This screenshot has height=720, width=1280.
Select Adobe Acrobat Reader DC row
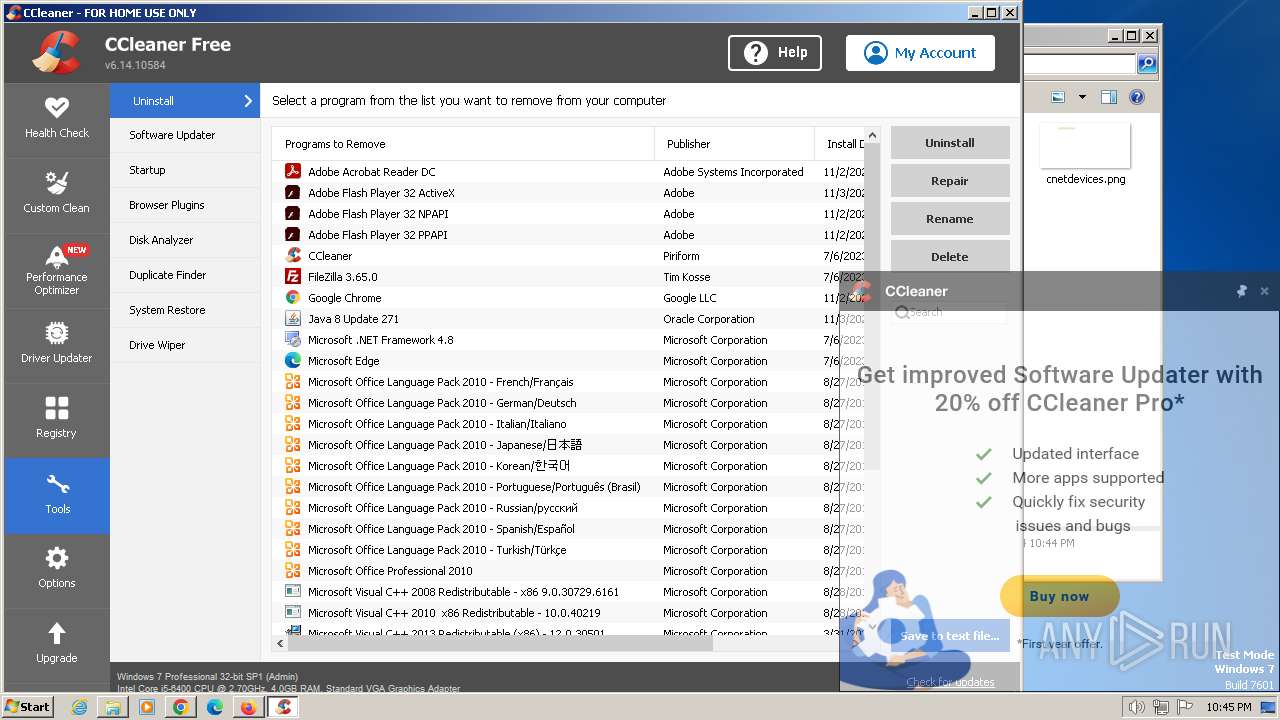click(x=570, y=172)
